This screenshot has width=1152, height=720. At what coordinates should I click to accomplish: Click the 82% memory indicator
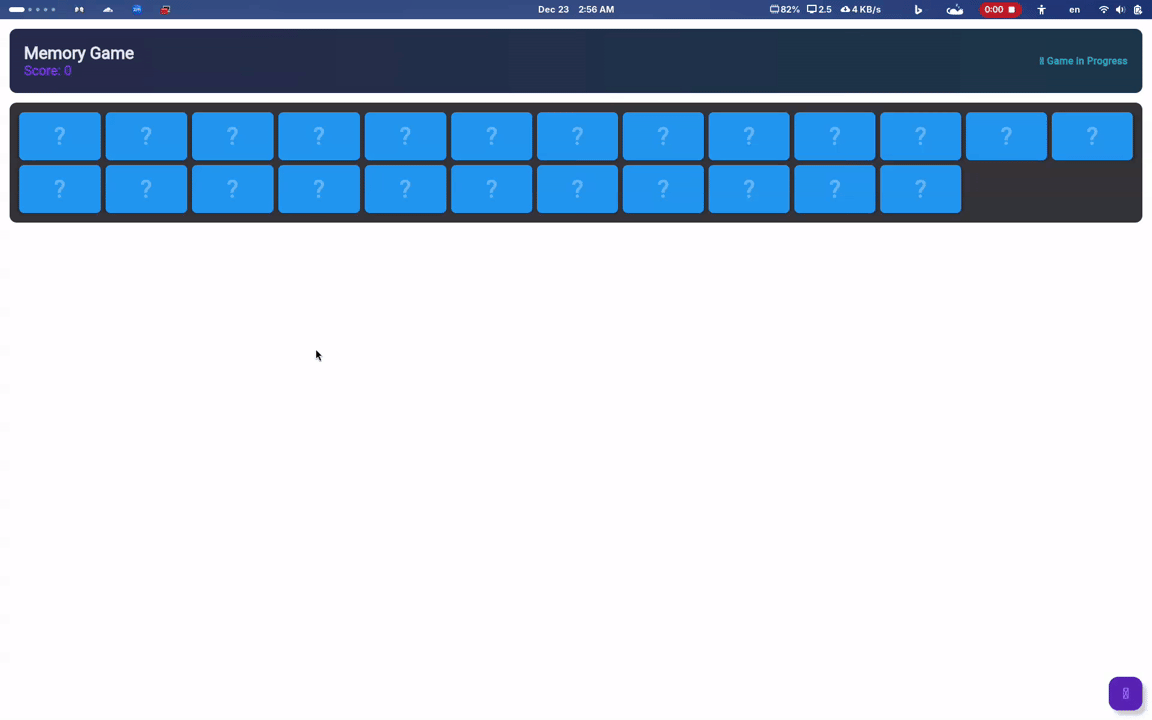tap(785, 10)
